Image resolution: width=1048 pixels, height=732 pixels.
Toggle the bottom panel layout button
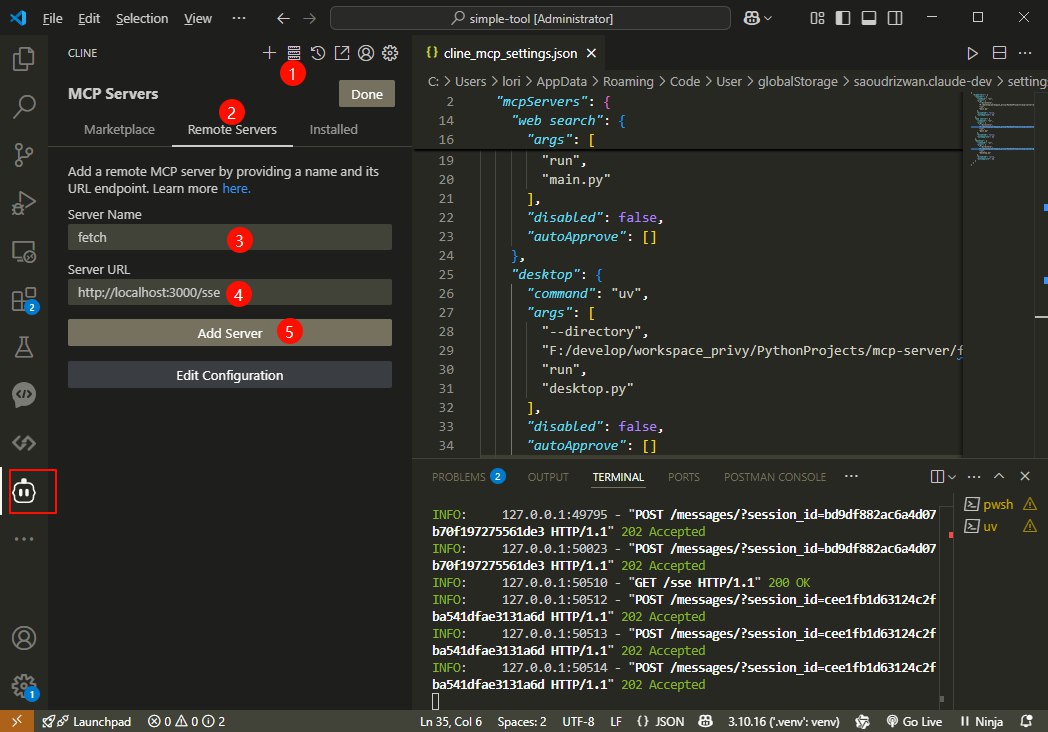tap(868, 18)
